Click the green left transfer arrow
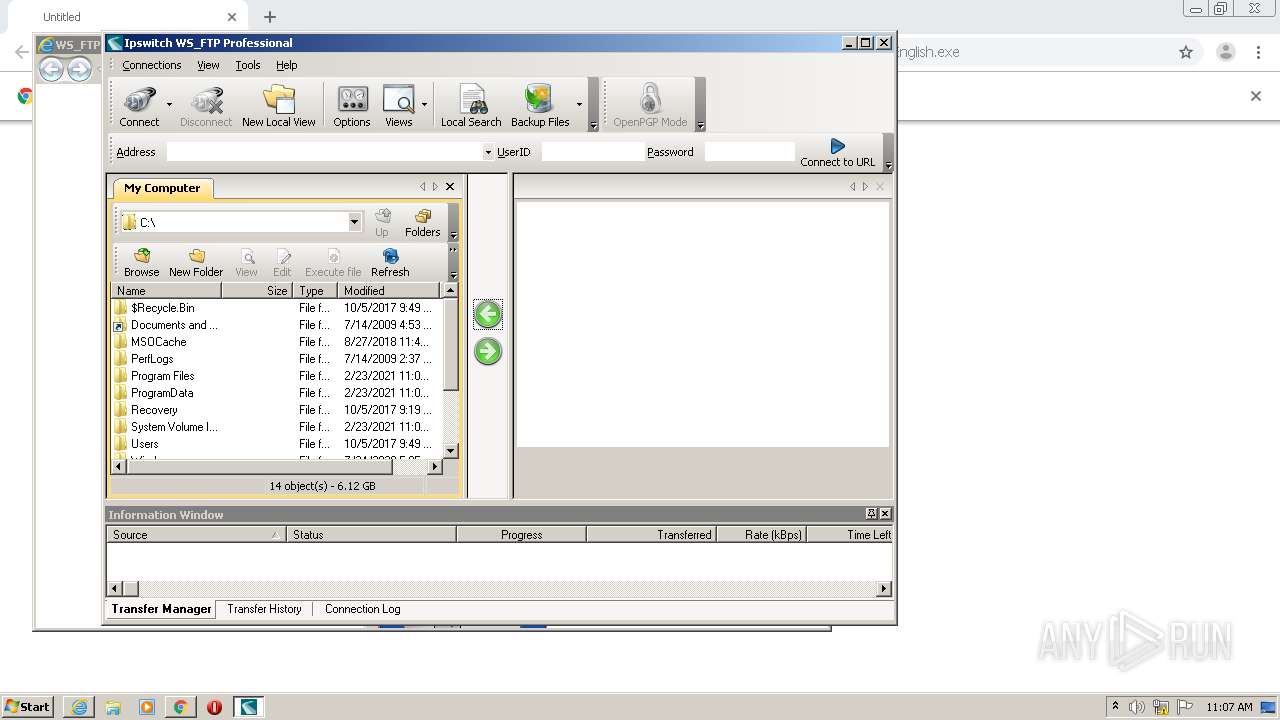The height and width of the screenshot is (720, 1280). pos(488,314)
